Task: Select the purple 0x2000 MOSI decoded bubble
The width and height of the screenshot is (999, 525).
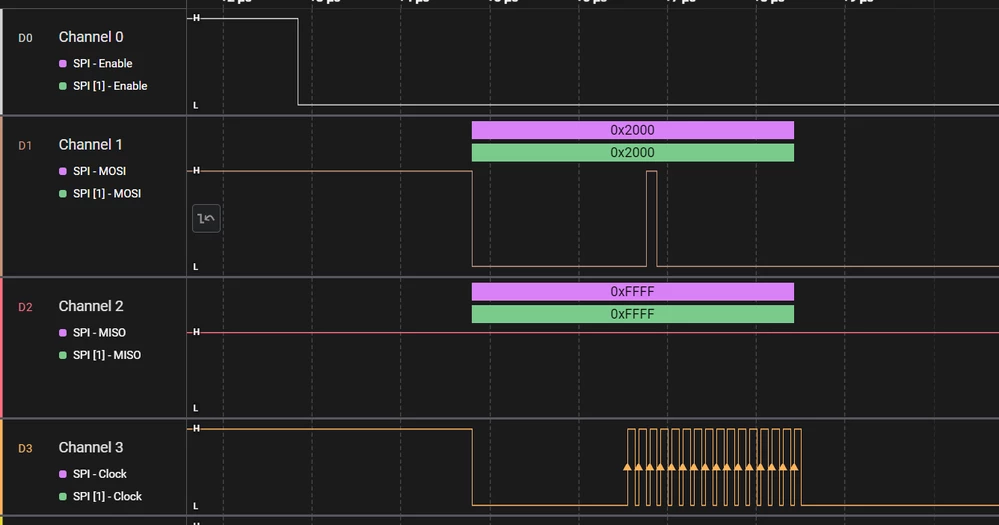Action: point(633,130)
